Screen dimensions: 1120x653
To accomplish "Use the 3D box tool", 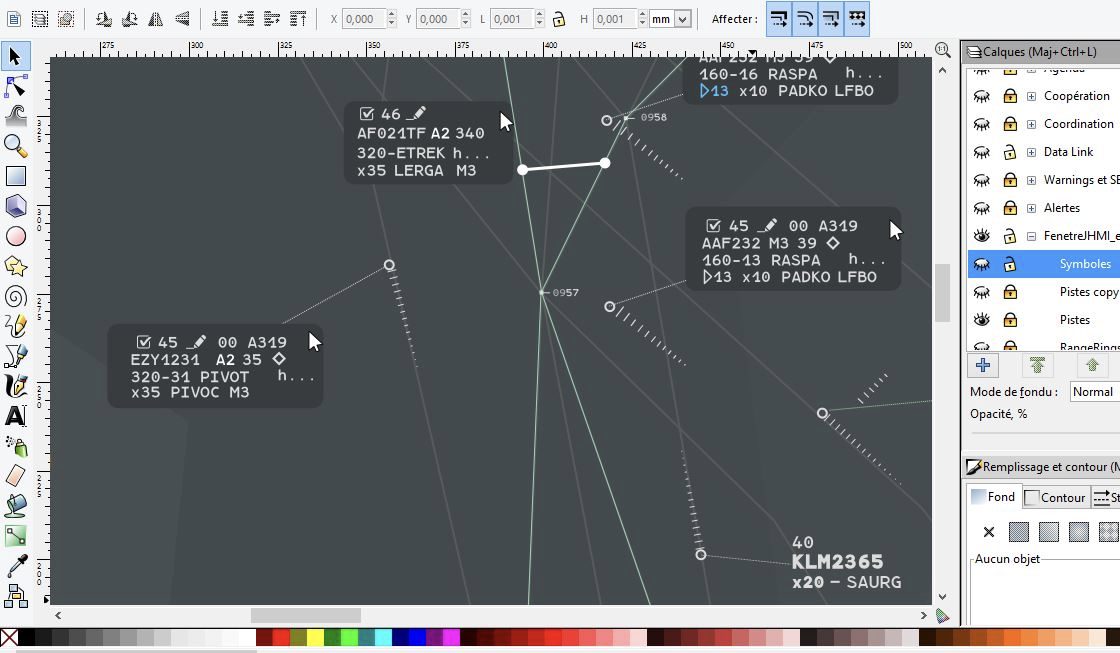I will 15,206.
